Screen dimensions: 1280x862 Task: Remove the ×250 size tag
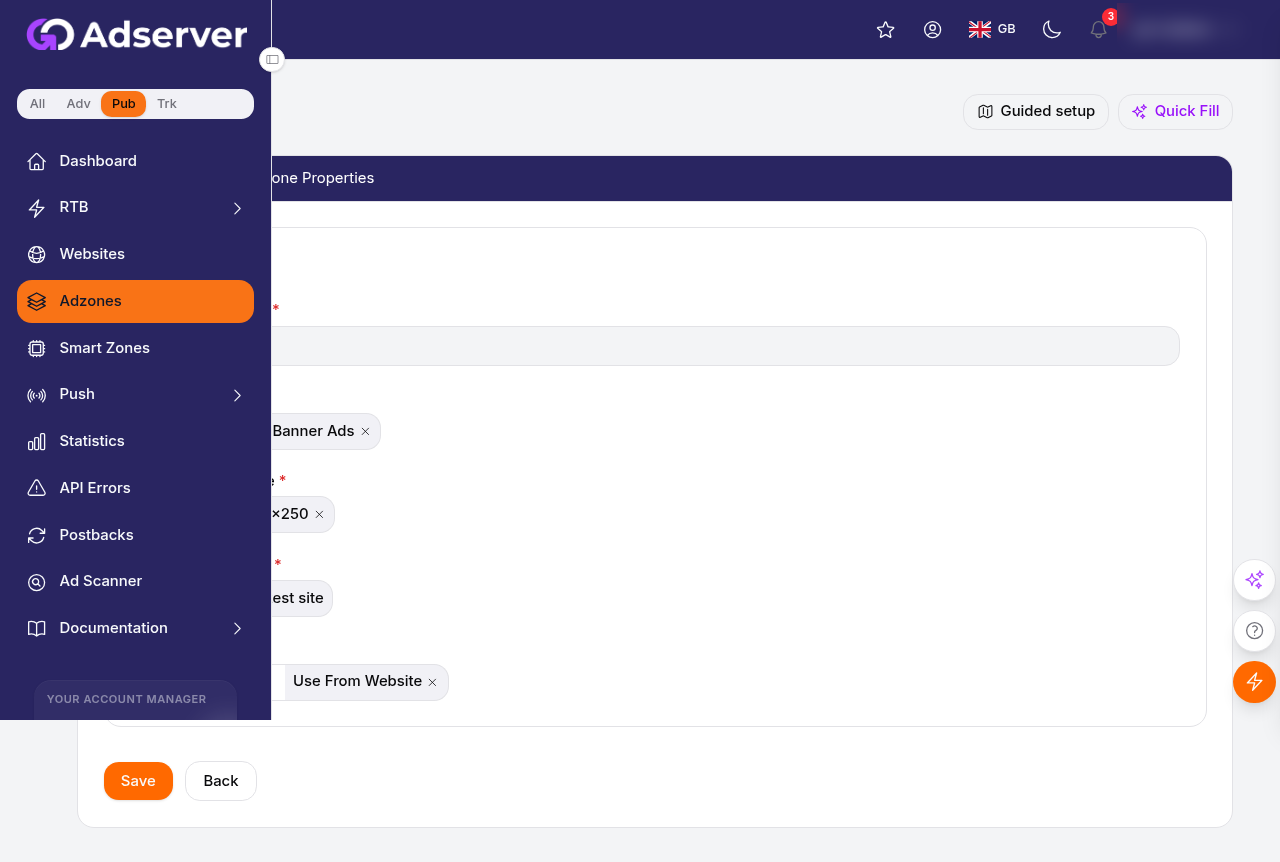tap(319, 514)
